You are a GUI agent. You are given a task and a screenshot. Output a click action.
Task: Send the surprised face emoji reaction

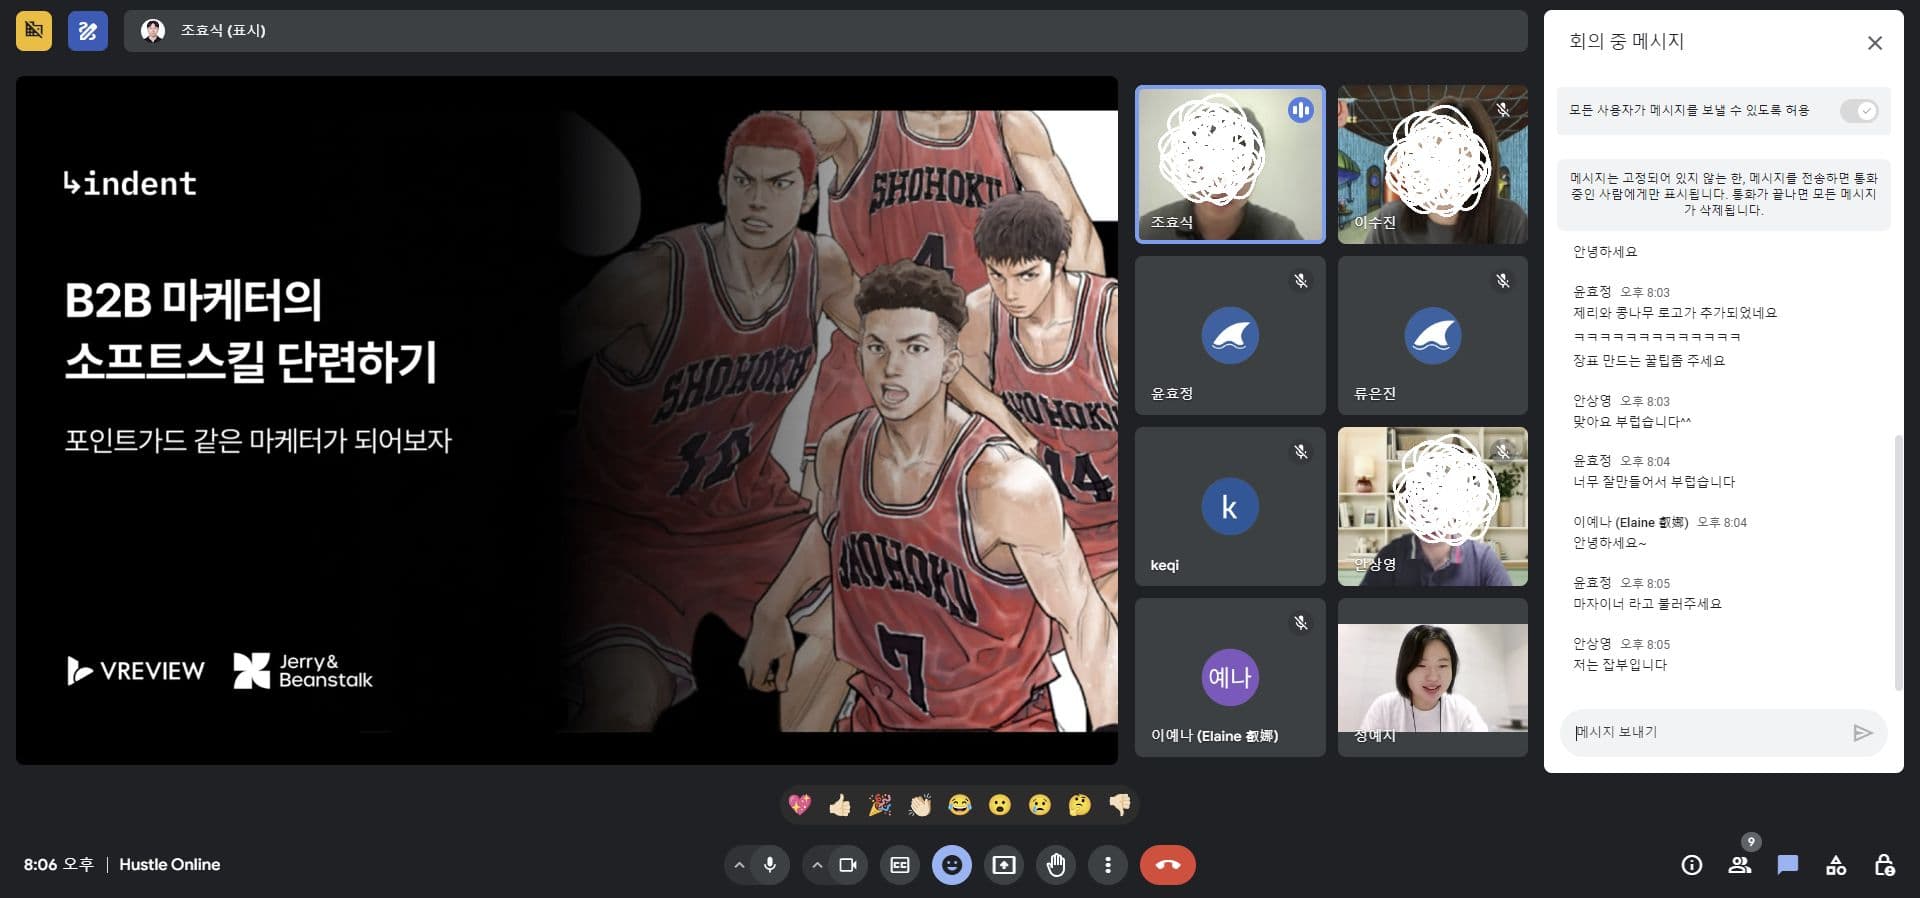point(1000,805)
